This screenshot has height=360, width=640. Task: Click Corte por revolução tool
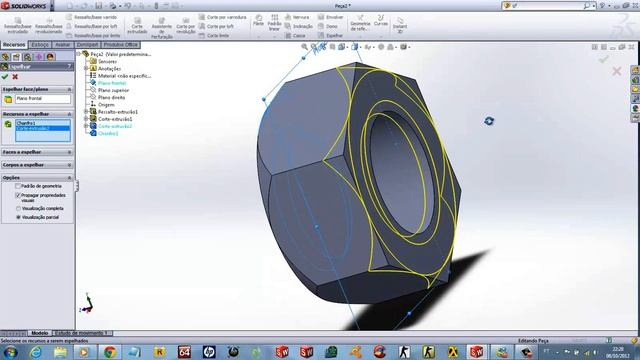pos(186,25)
